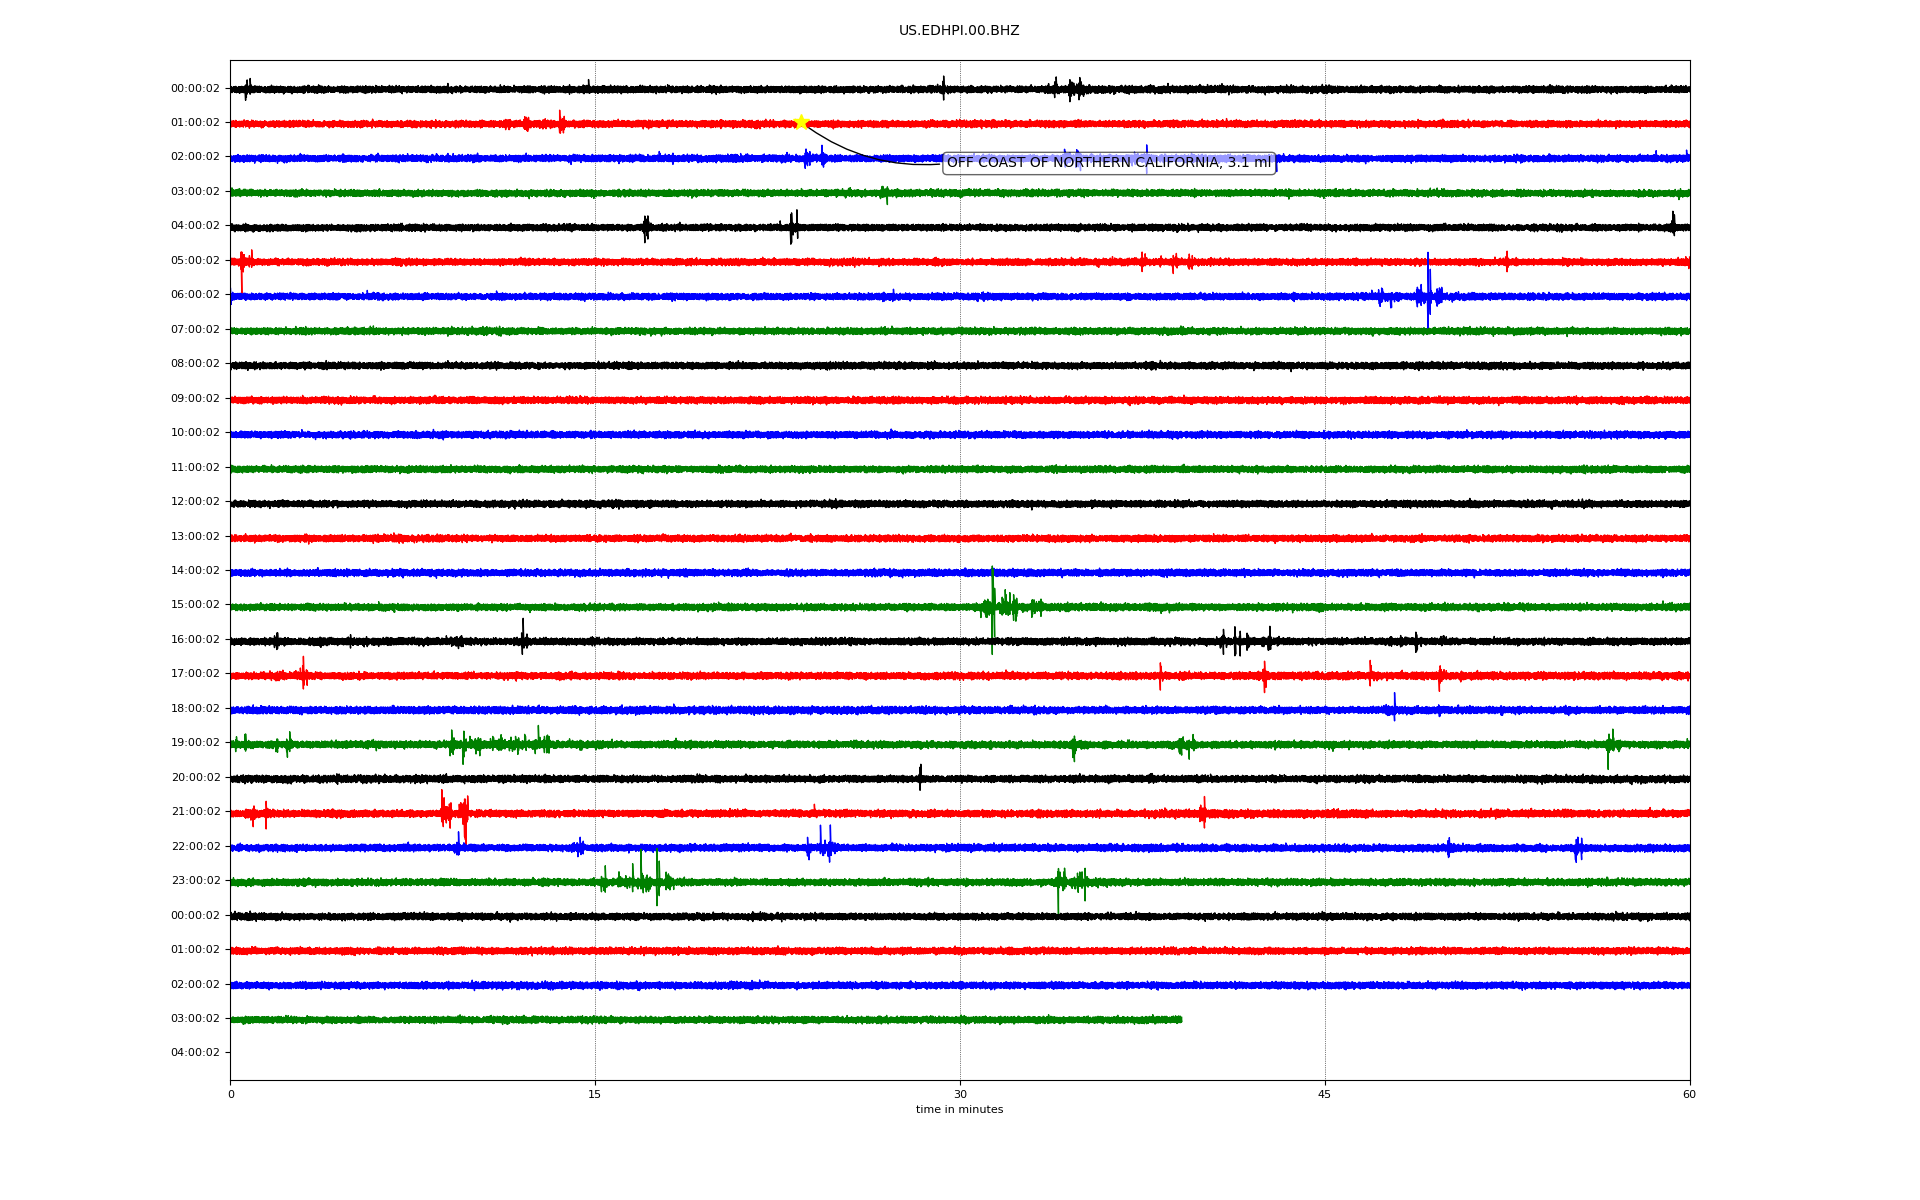
Task: Click the 23:00:02 row label
Action: click(x=195, y=881)
